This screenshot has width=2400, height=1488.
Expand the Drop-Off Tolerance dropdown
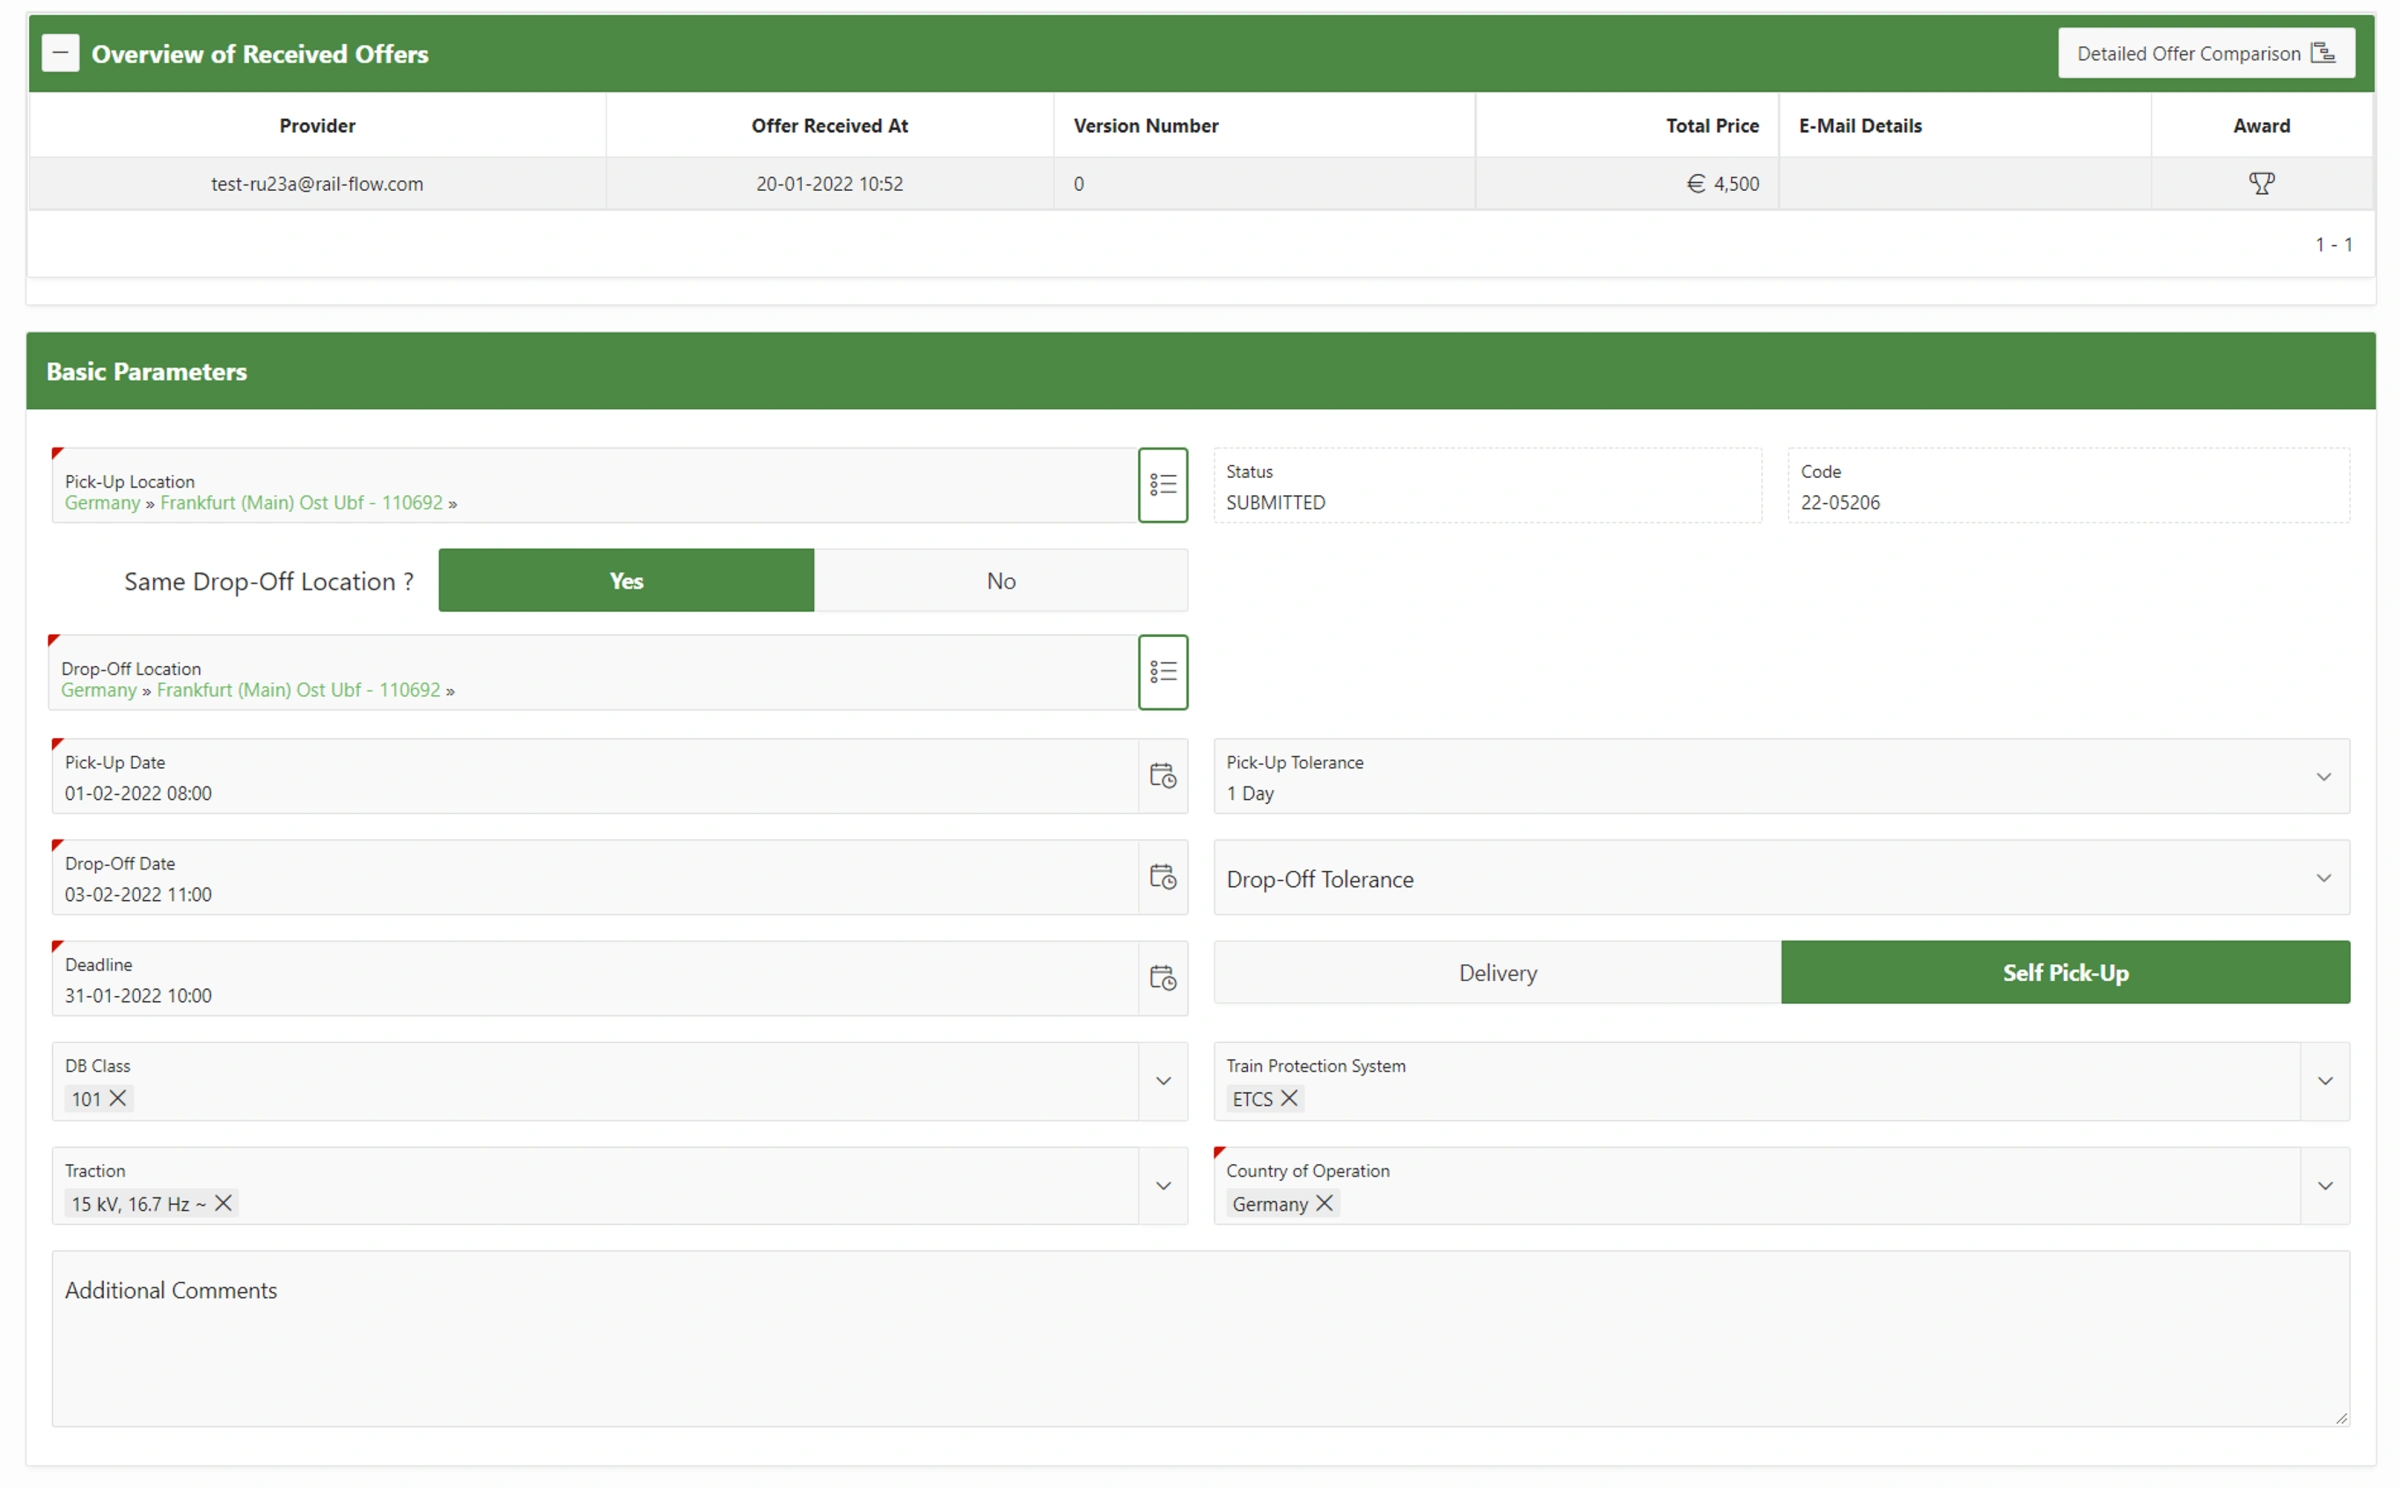coord(2322,878)
